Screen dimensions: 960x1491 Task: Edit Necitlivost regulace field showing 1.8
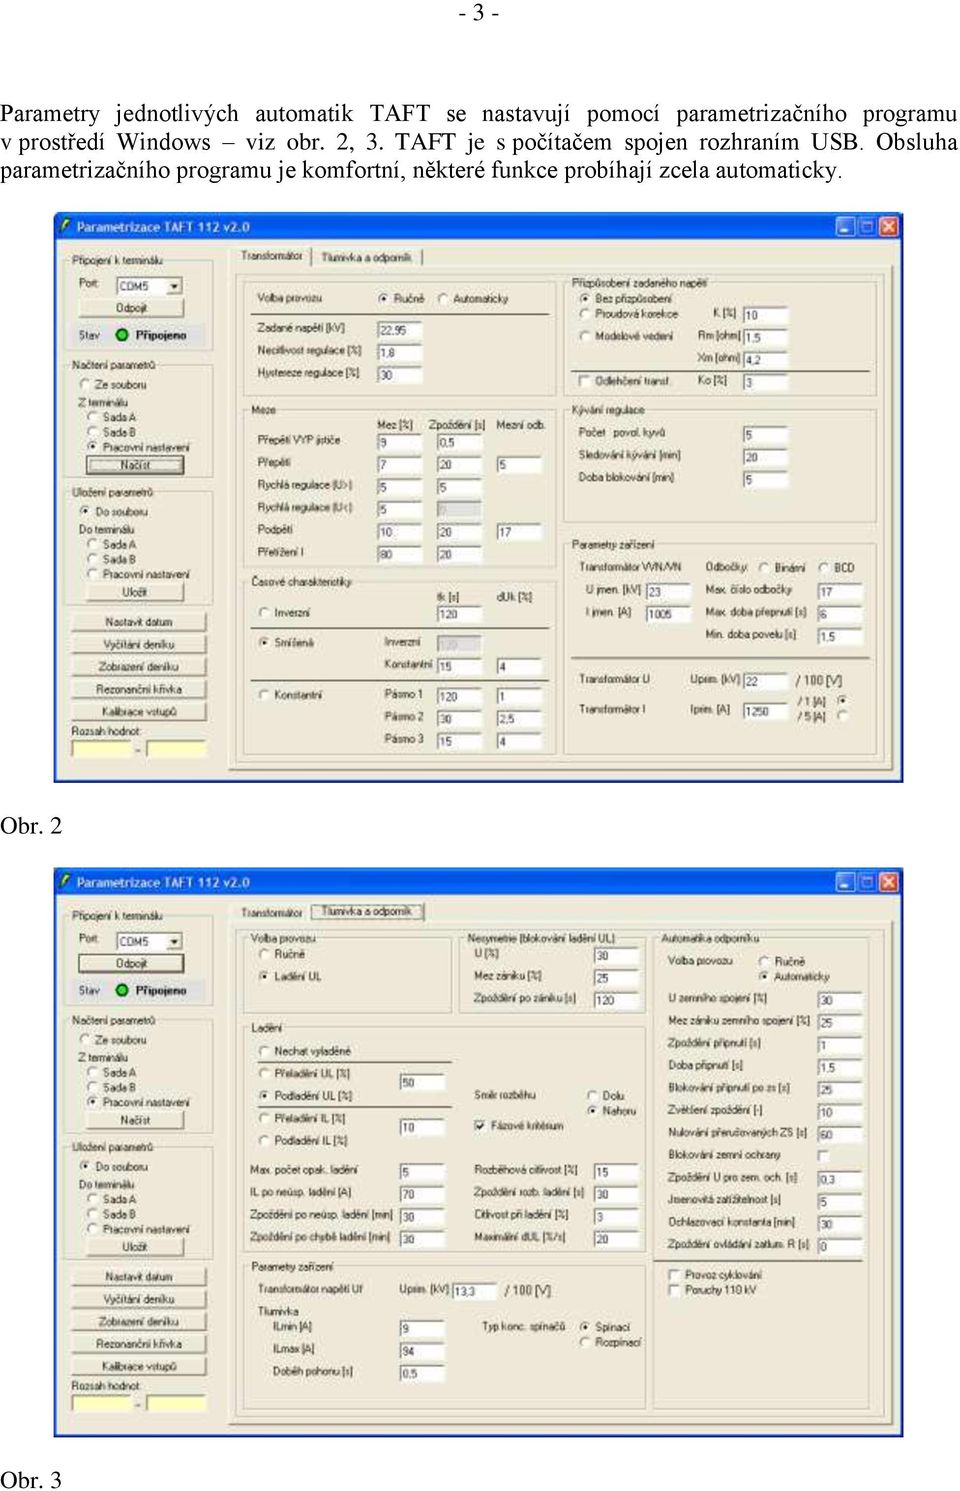click(399, 352)
